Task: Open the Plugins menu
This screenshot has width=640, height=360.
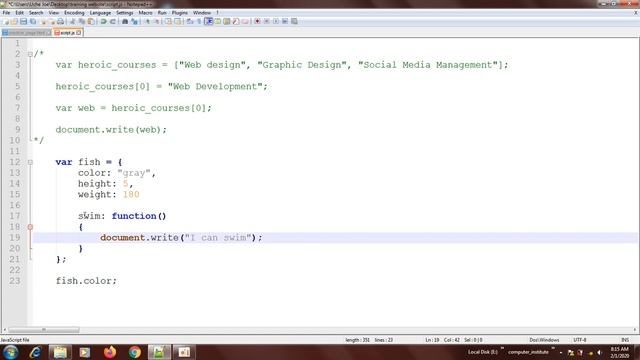Action: point(180,13)
